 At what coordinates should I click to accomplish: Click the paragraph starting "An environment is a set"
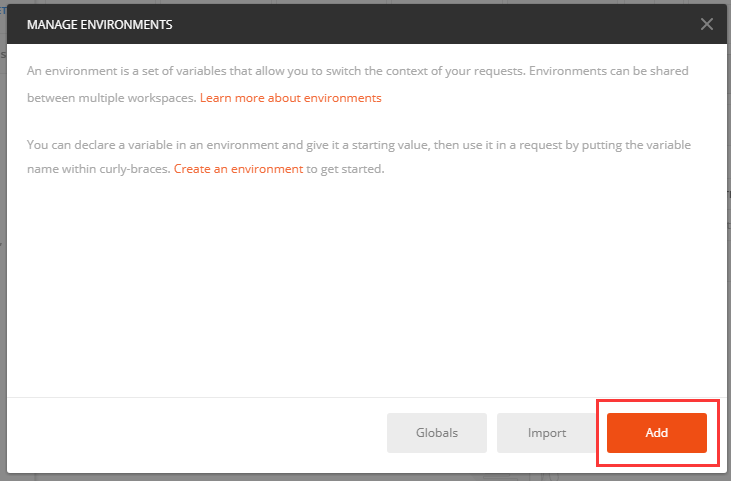pyautogui.click(x=300, y=72)
